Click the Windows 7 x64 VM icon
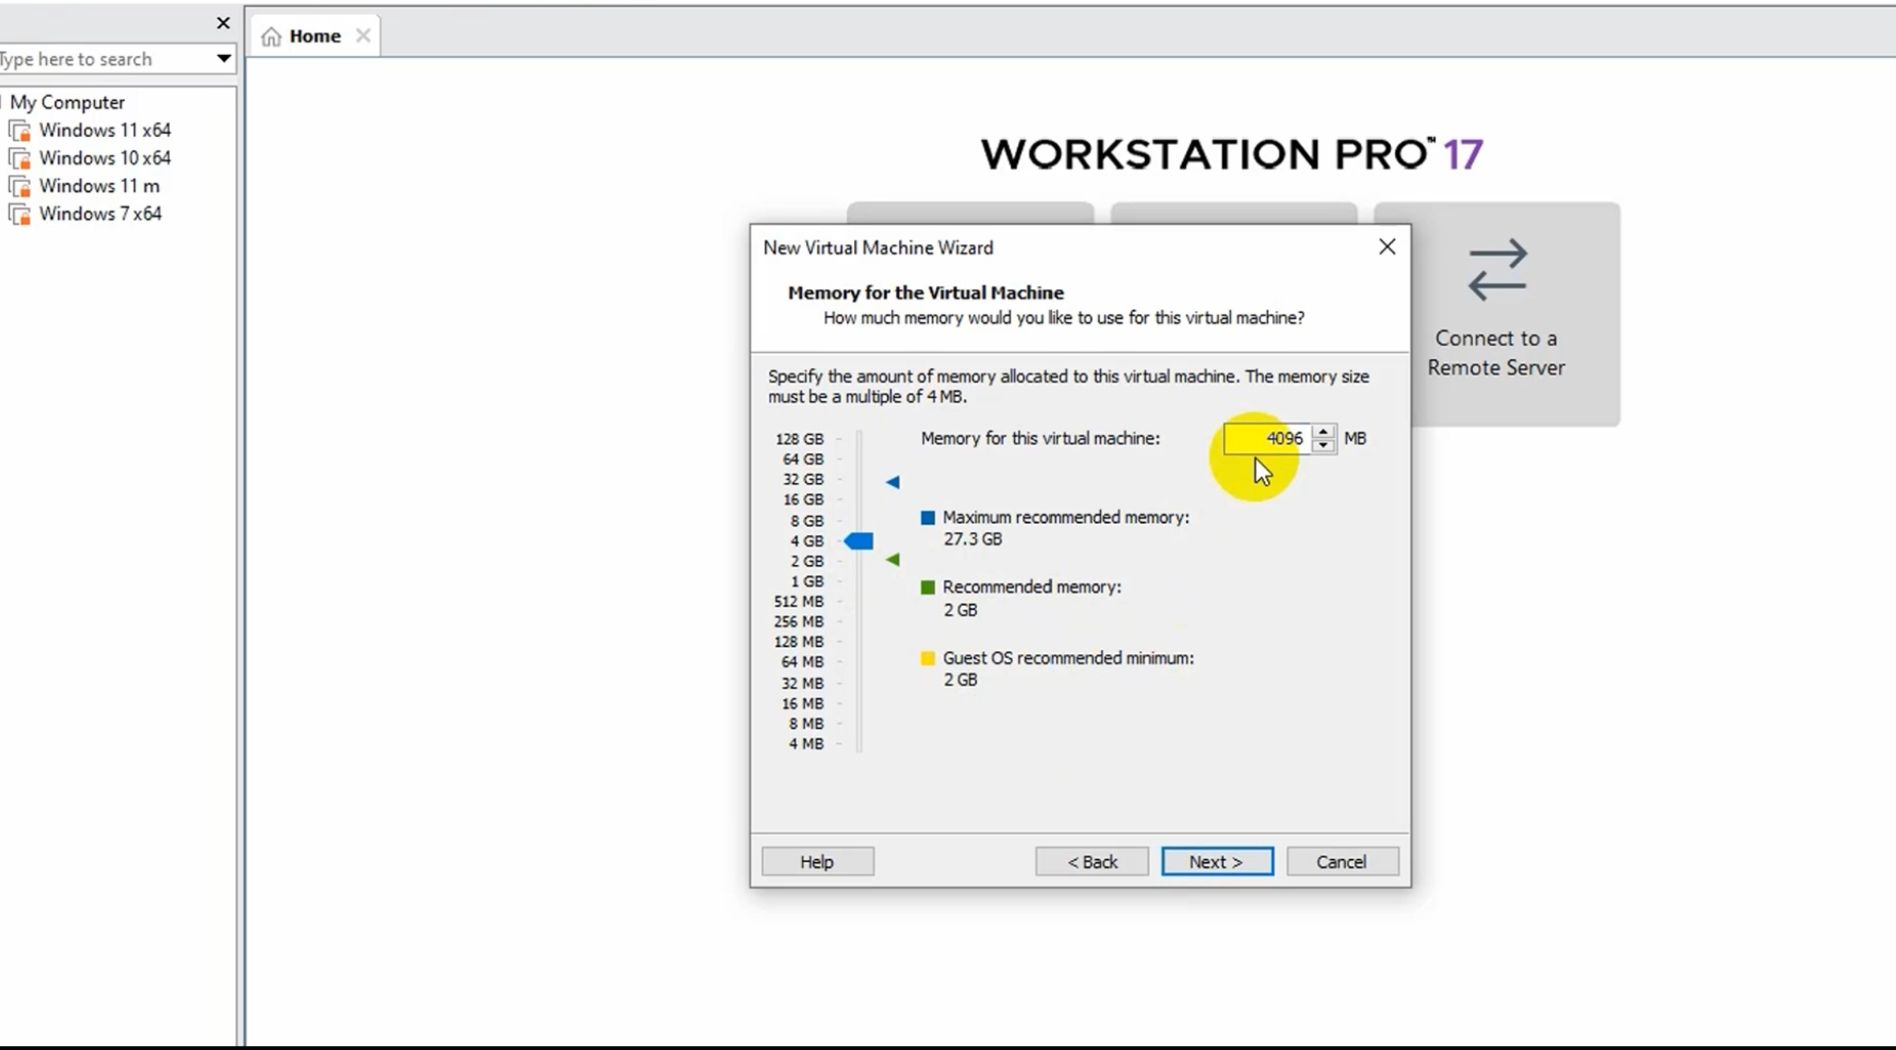The height and width of the screenshot is (1050, 1896). [x=19, y=215]
